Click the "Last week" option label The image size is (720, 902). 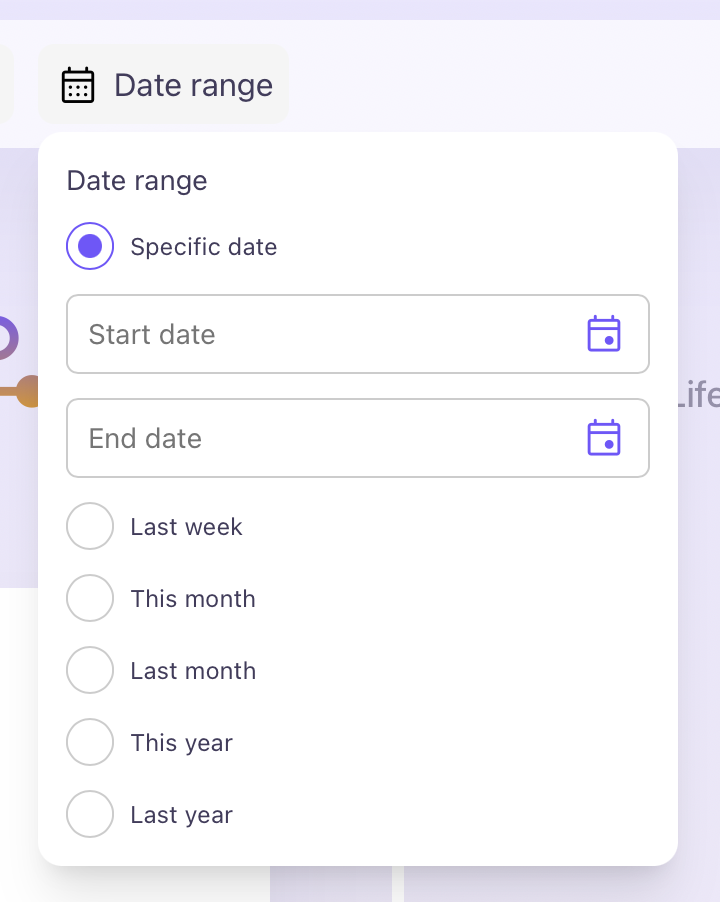pos(186,527)
